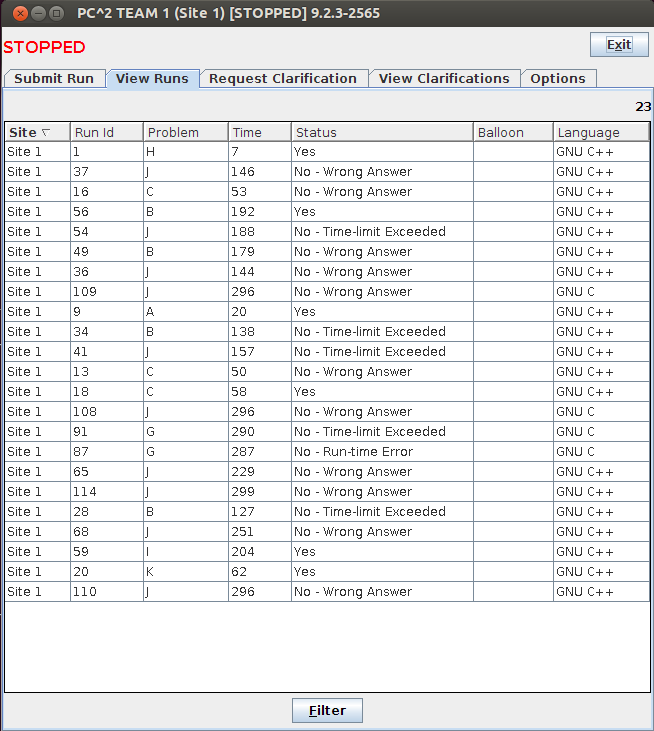Click the Exit button
654x731 pixels.
coord(619,45)
